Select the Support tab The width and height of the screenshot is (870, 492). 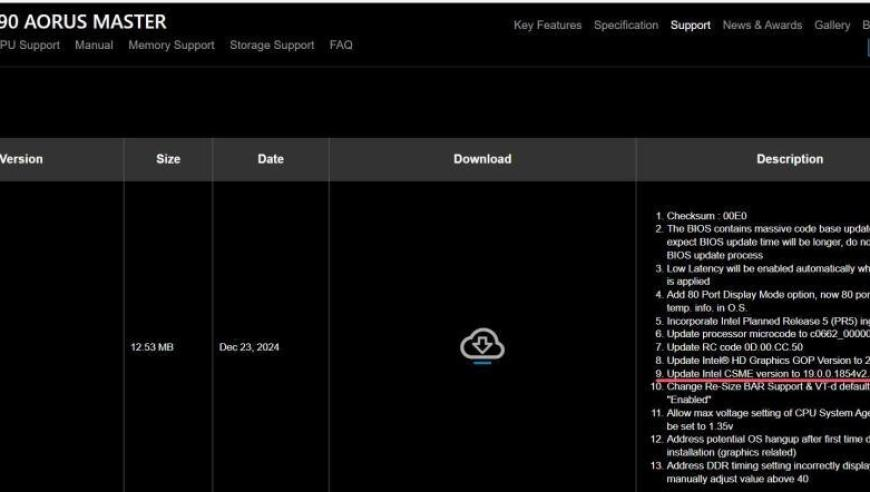tap(690, 25)
